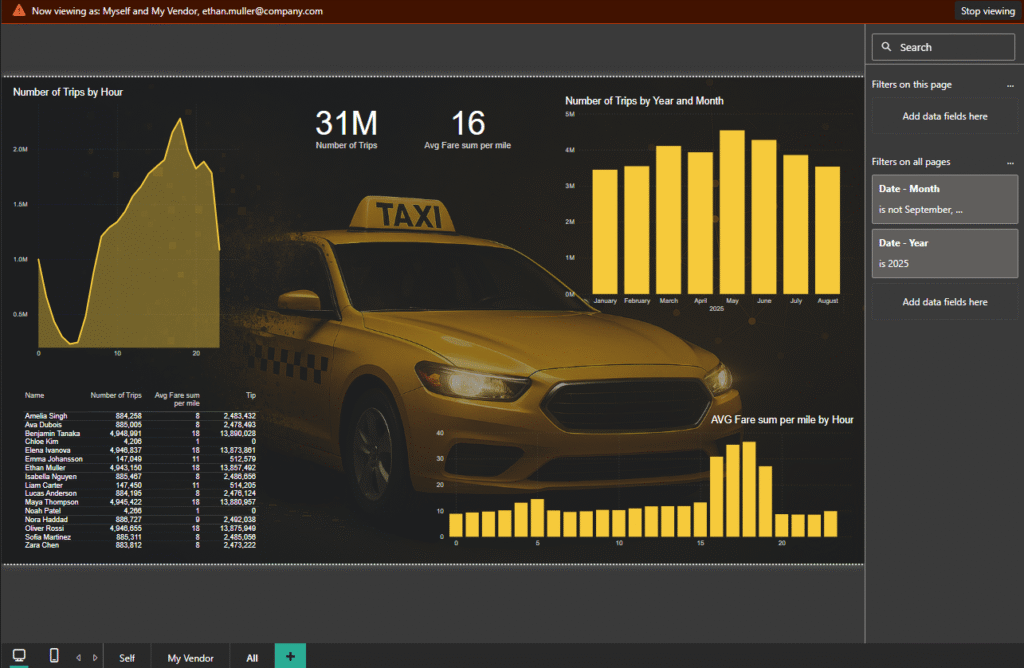This screenshot has width=1024, height=668.
Task: Switch to mobile layout view icon
Action: pyautogui.click(x=54, y=656)
